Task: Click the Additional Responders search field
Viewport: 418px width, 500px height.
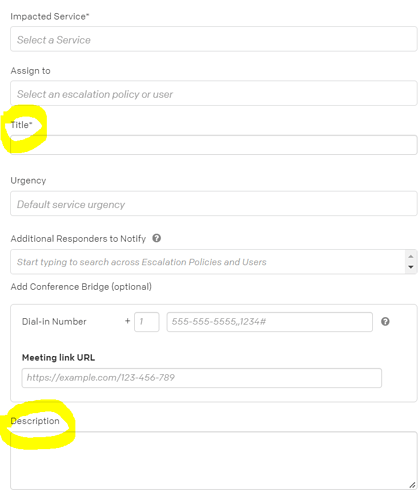Action: point(208,262)
